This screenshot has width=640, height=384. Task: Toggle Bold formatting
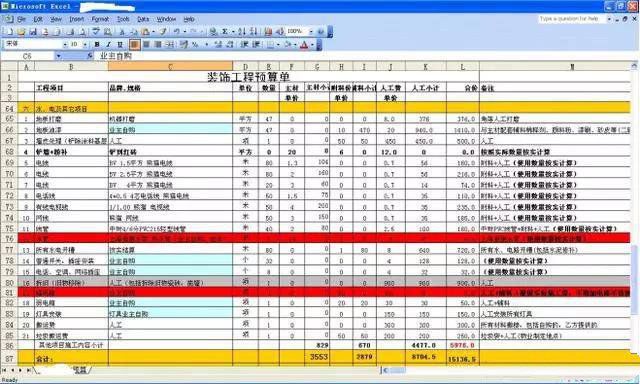tap(97, 44)
